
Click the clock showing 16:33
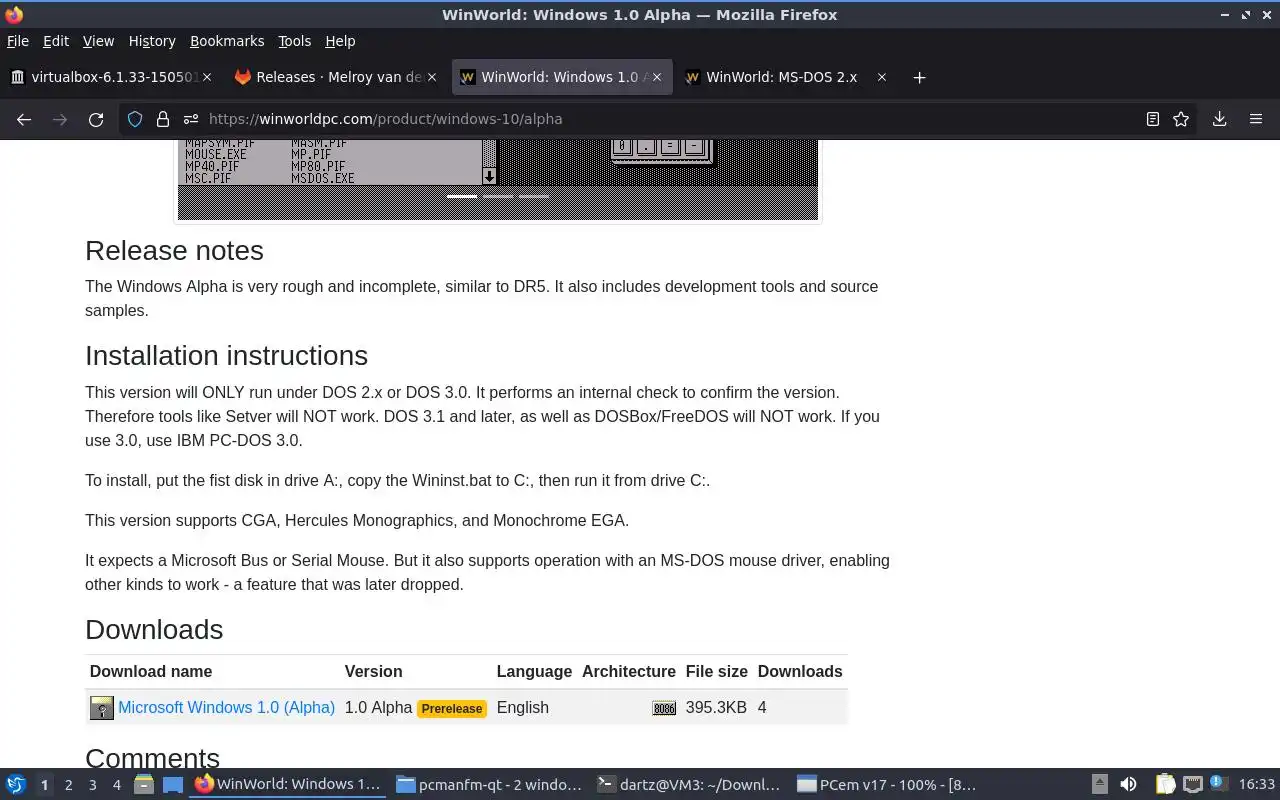coord(1257,784)
